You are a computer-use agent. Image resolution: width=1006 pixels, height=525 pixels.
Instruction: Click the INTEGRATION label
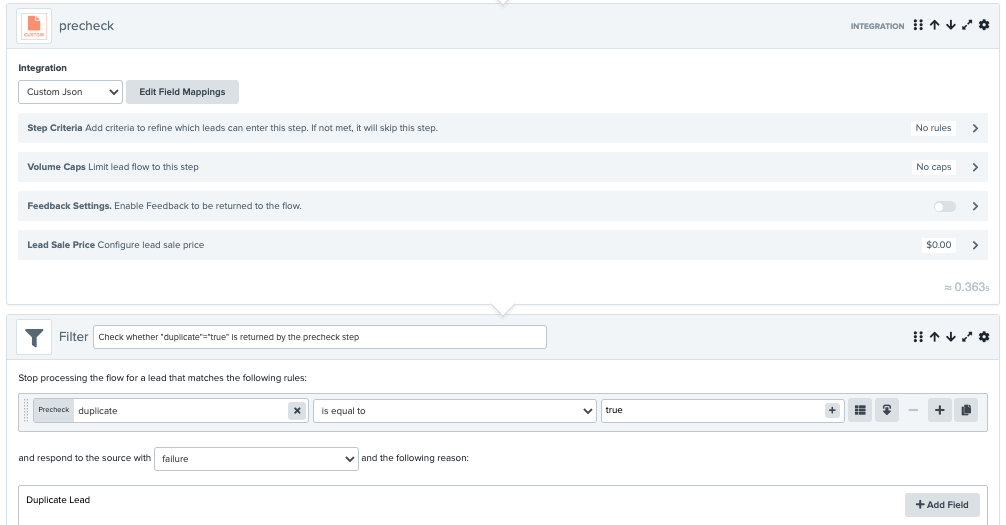click(877, 26)
